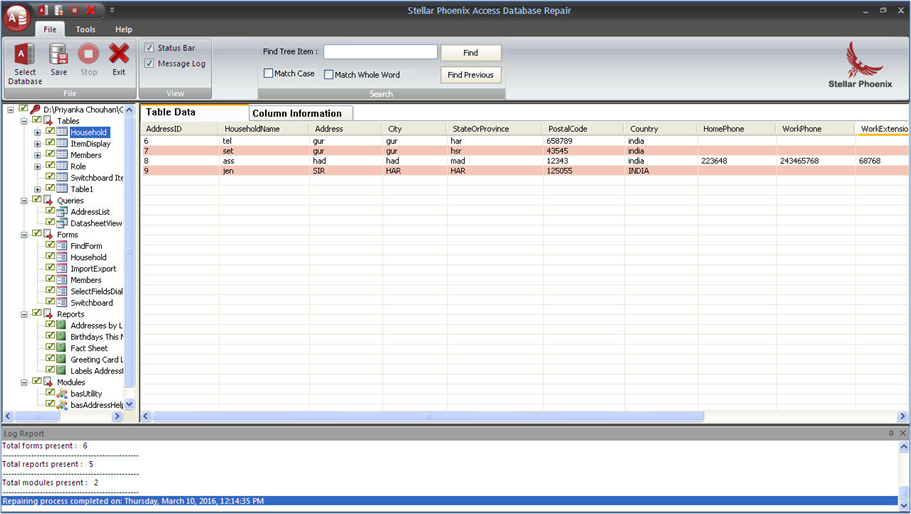Click the Switchboard form icon
The height and width of the screenshot is (514, 911).
(62, 303)
